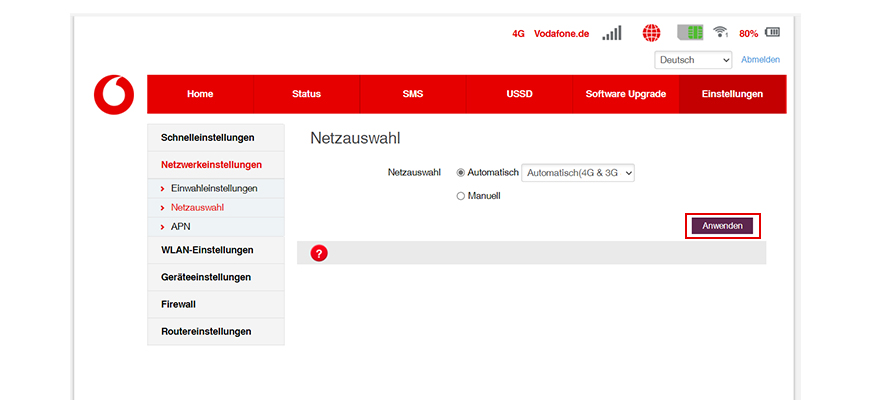Expand the WLAN-Einstellungen sidebar section
879x400 pixels.
point(207,250)
